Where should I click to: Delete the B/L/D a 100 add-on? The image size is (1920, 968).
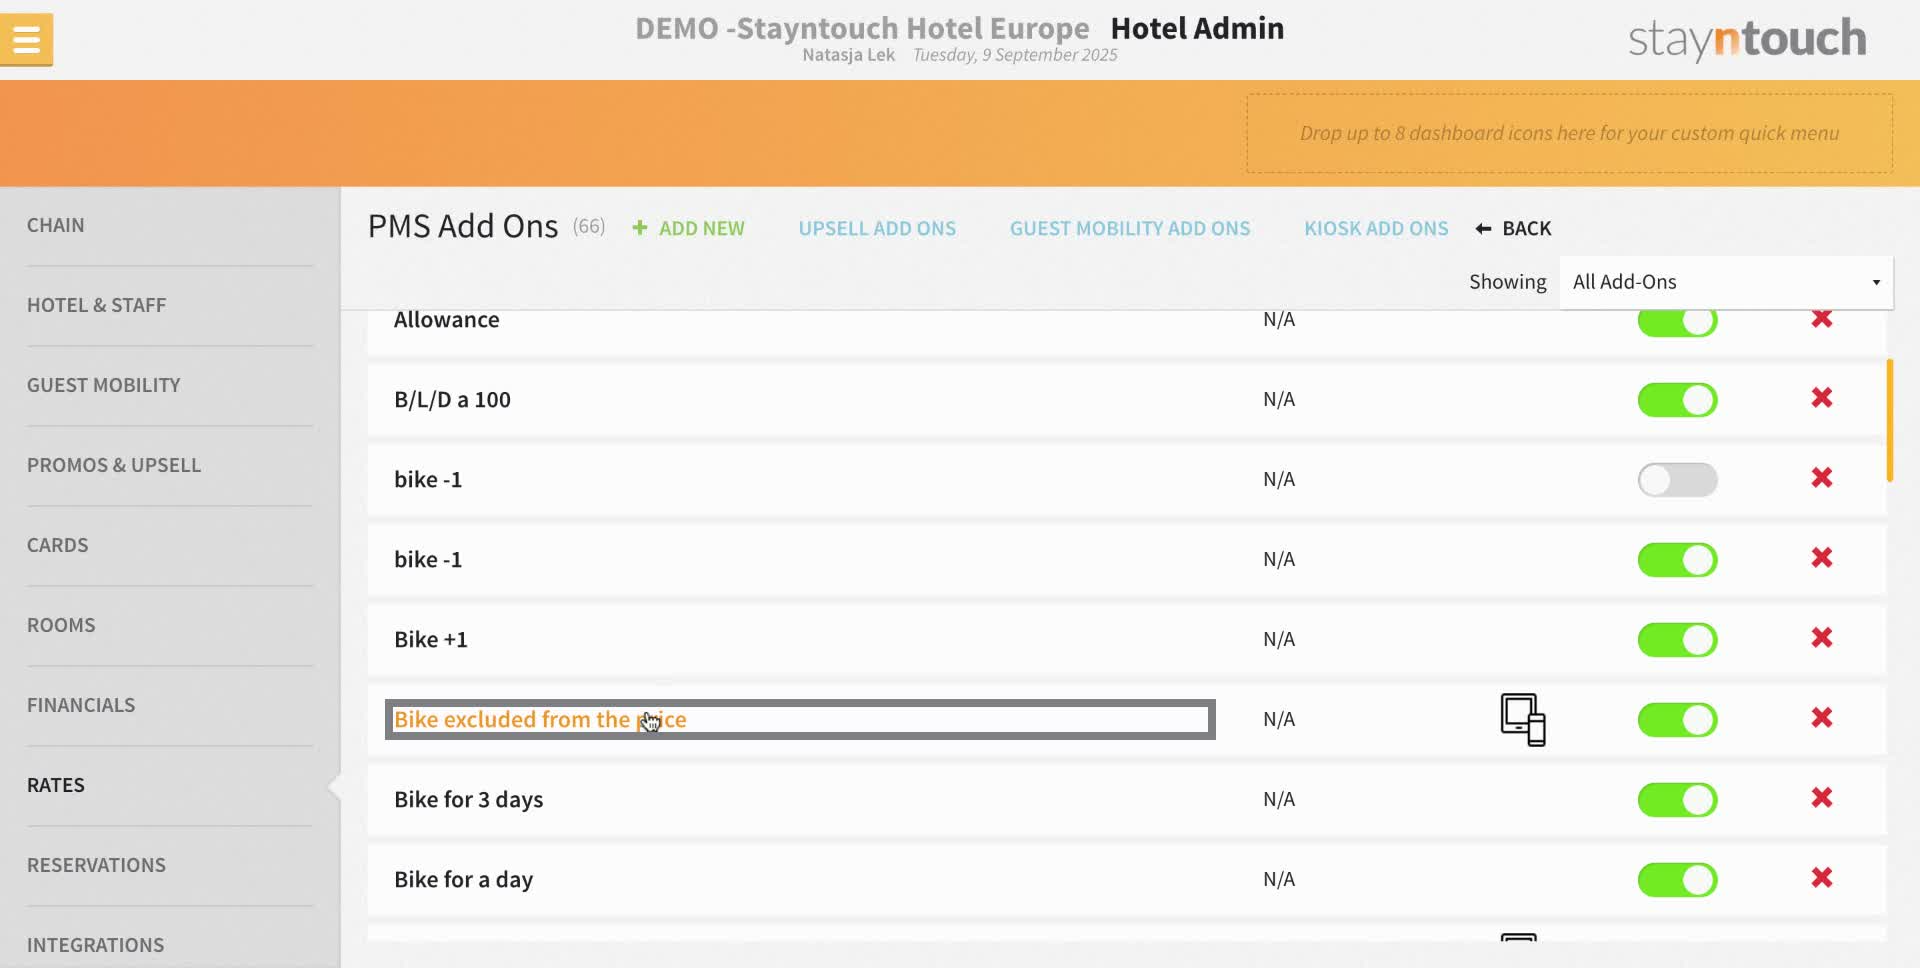(x=1822, y=398)
